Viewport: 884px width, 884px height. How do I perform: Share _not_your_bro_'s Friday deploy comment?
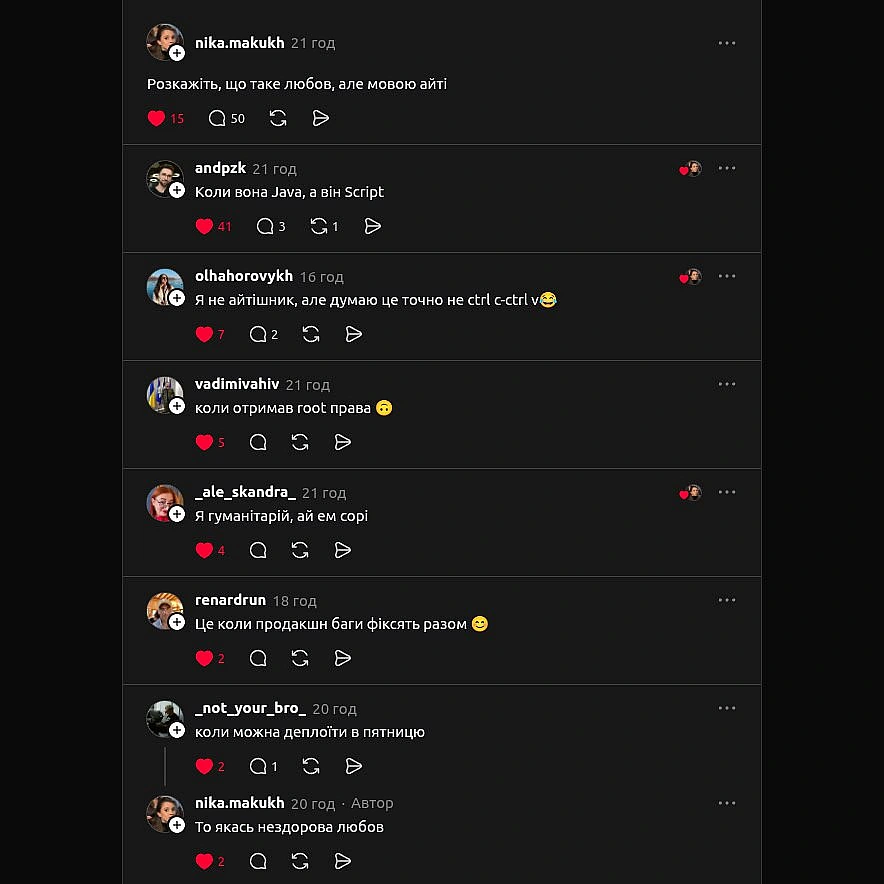pos(353,766)
